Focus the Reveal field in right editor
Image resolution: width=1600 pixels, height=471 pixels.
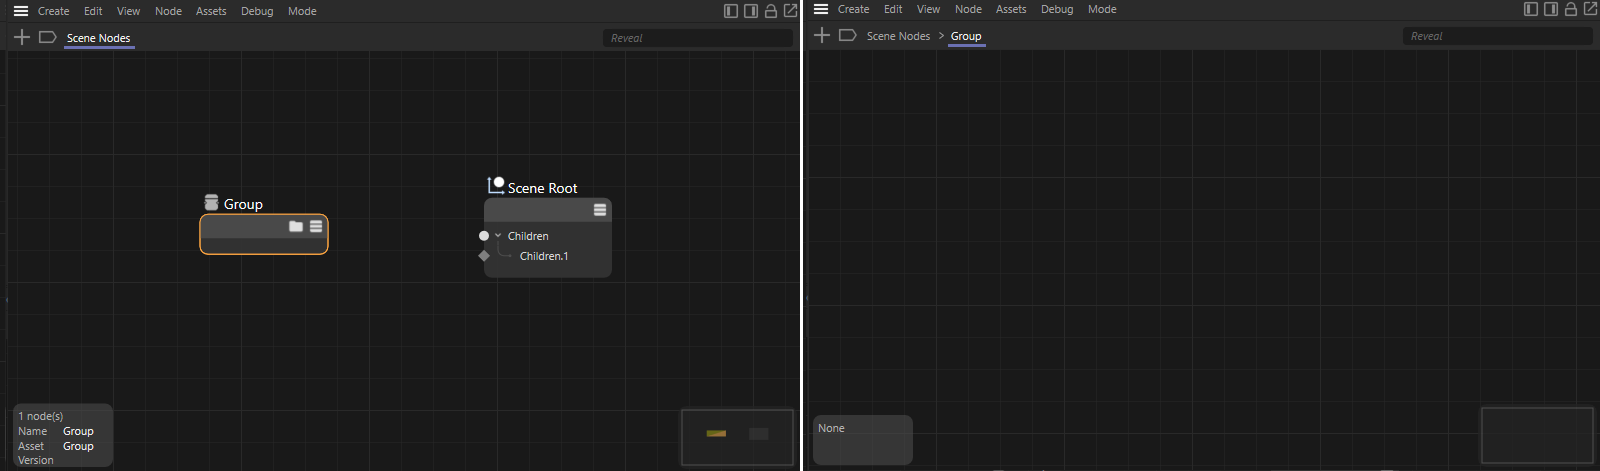click(x=1498, y=36)
